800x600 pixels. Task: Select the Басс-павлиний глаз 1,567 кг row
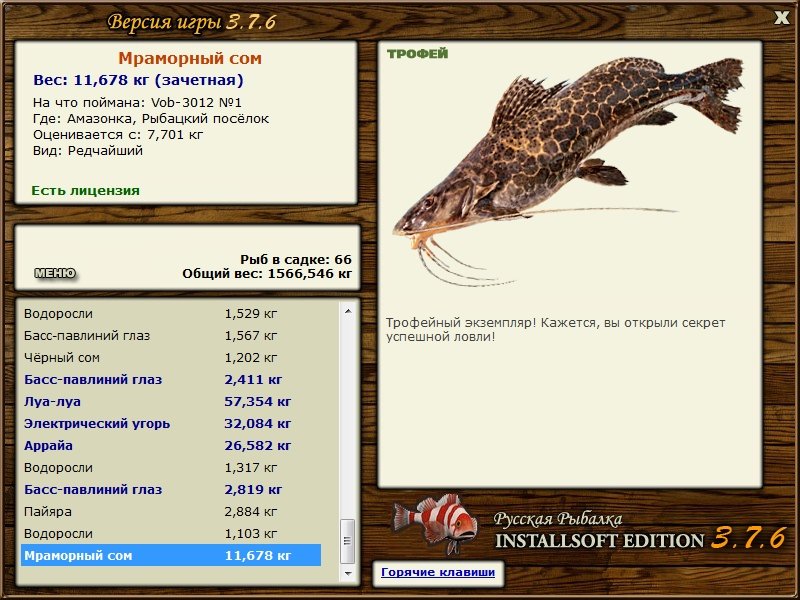click(x=171, y=336)
